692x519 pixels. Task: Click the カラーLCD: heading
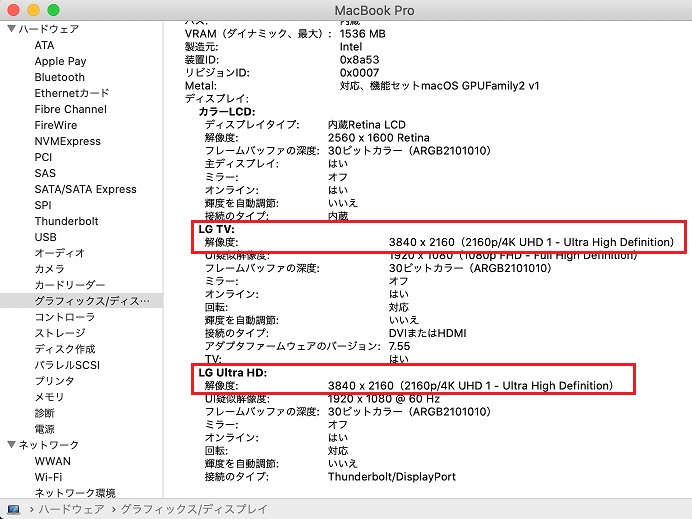pos(227,112)
